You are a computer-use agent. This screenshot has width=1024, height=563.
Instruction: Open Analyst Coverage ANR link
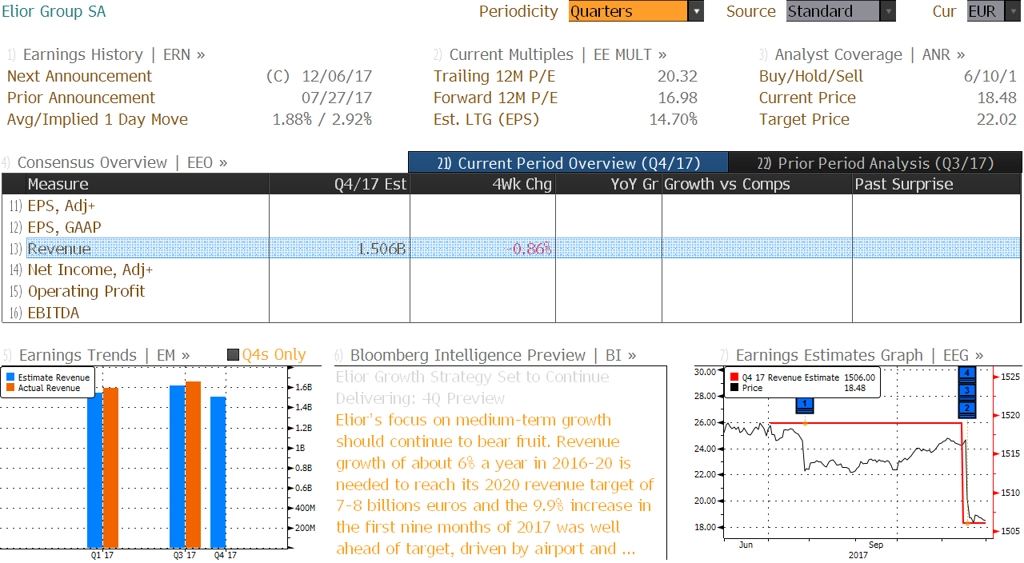tap(869, 54)
